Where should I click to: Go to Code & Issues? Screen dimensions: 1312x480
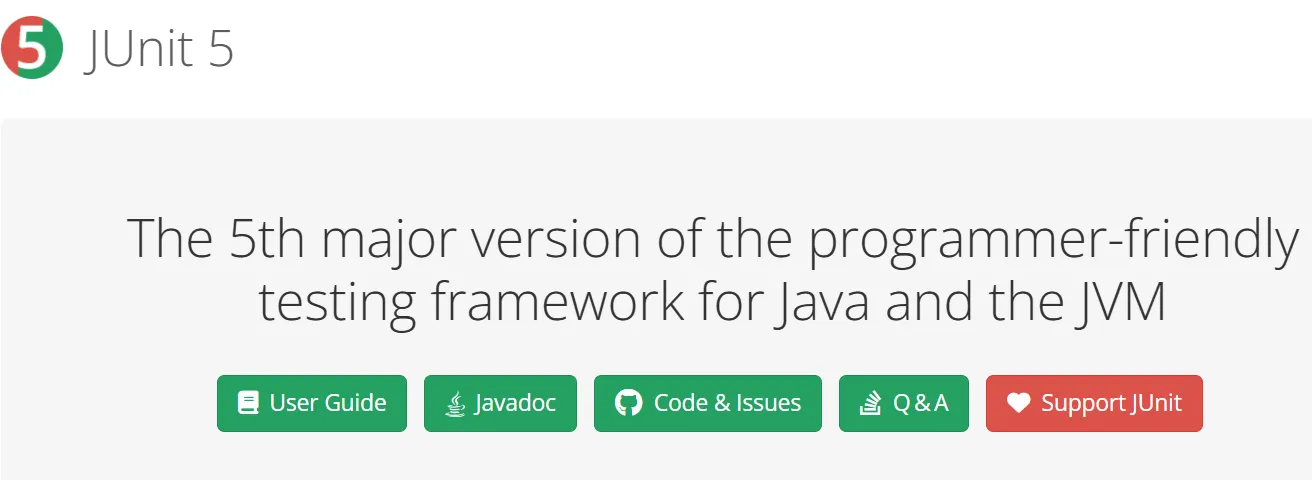(708, 403)
